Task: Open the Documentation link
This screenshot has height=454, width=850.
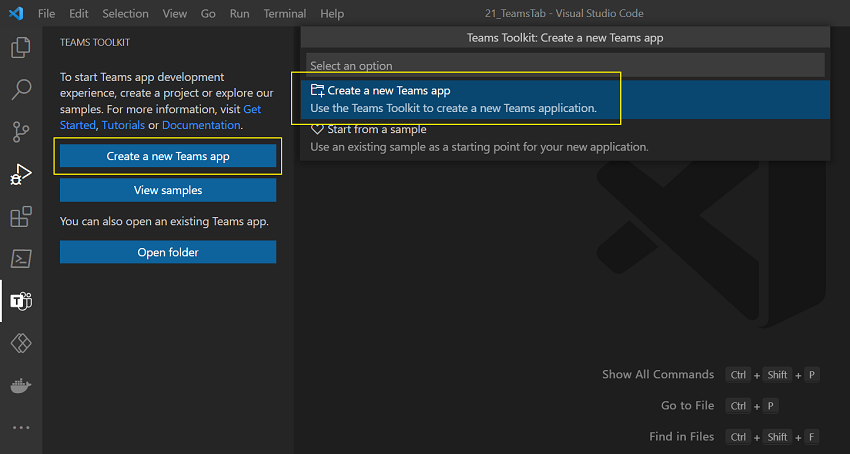Action: [x=201, y=125]
